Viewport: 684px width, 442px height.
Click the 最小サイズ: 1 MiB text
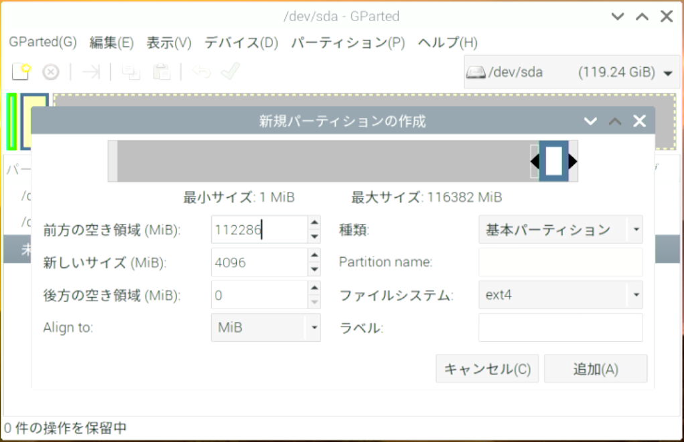[x=239, y=197]
